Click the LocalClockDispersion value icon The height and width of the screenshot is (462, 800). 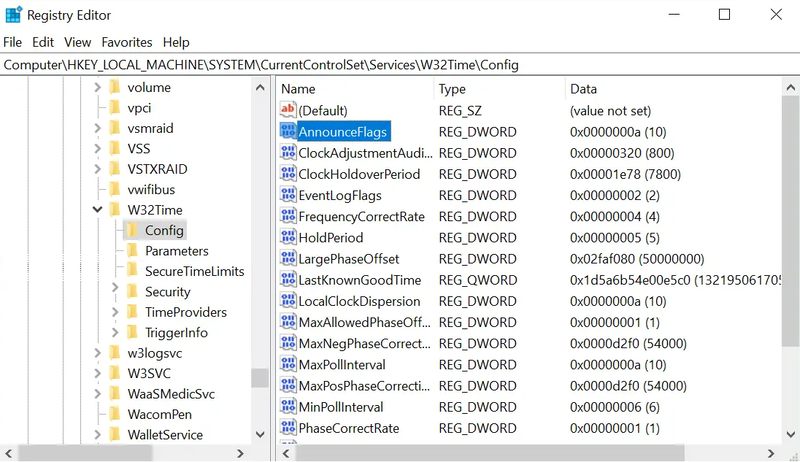[288, 301]
